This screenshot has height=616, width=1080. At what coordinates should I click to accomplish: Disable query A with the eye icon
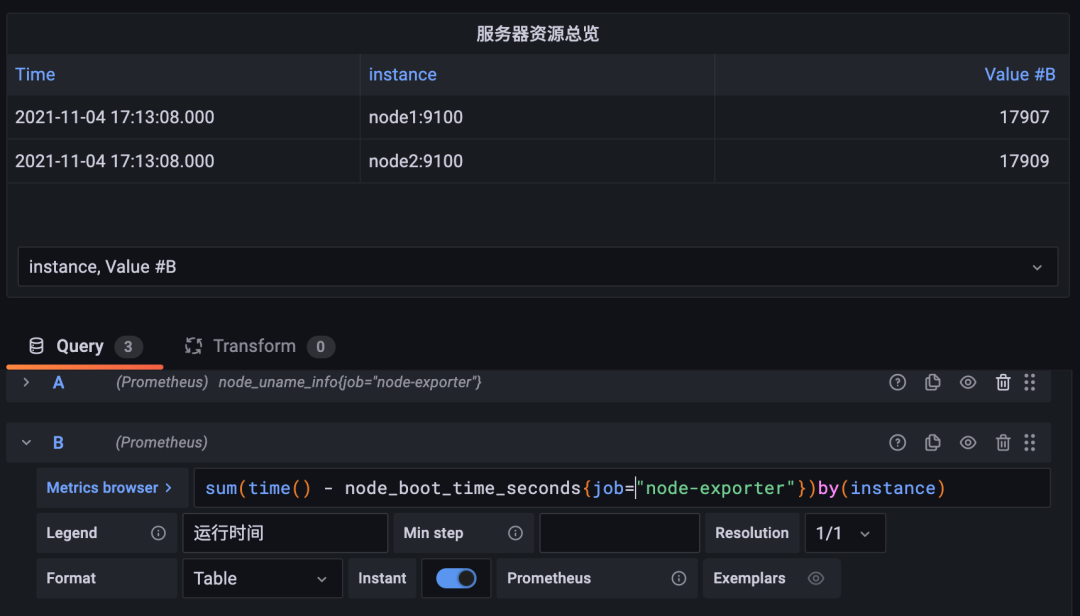(968, 382)
